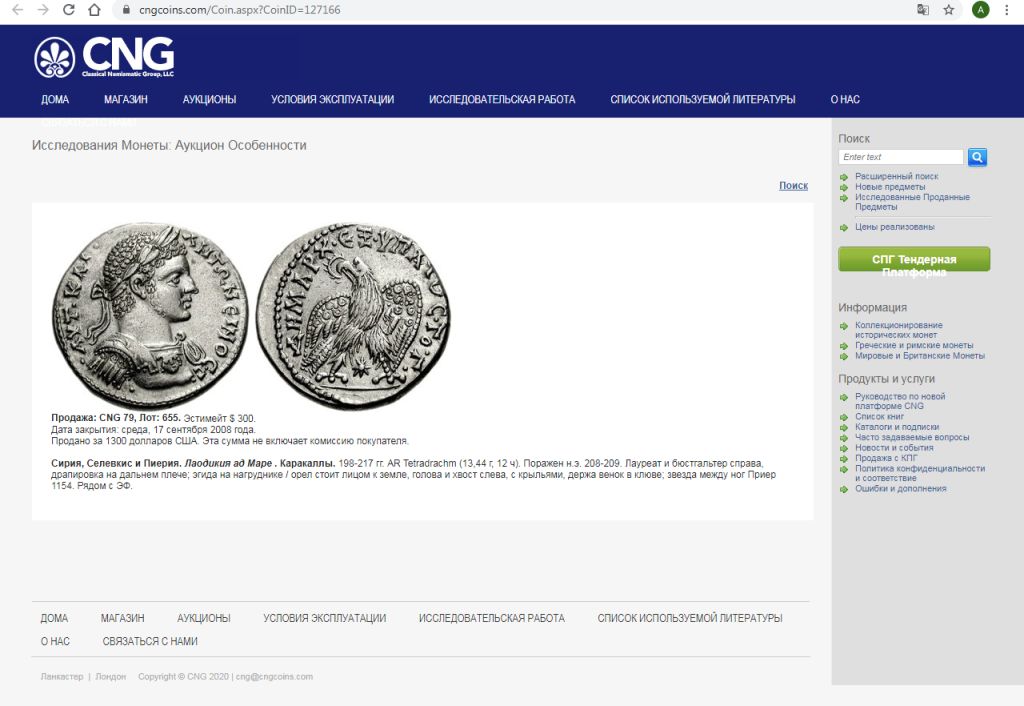This screenshot has height=706, width=1024.
Task: Click the CNG logo
Action: [104, 57]
